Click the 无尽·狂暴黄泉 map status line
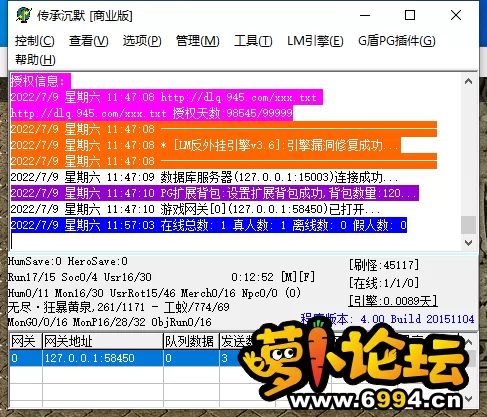The image size is (487, 417). [x=119, y=307]
